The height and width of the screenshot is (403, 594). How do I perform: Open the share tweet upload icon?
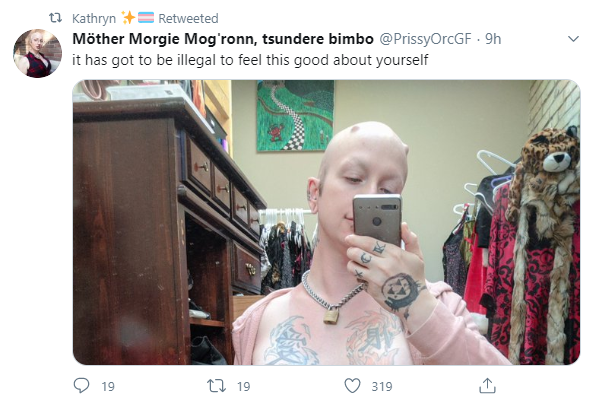click(487, 386)
